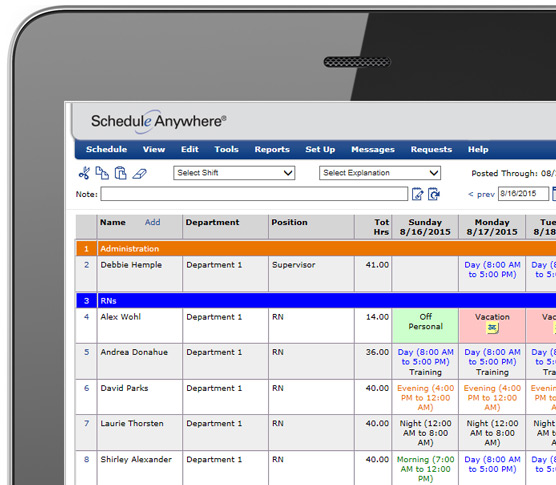Select the Administration group row
The width and height of the screenshot is (556, 485).
[x=316, y=249]
